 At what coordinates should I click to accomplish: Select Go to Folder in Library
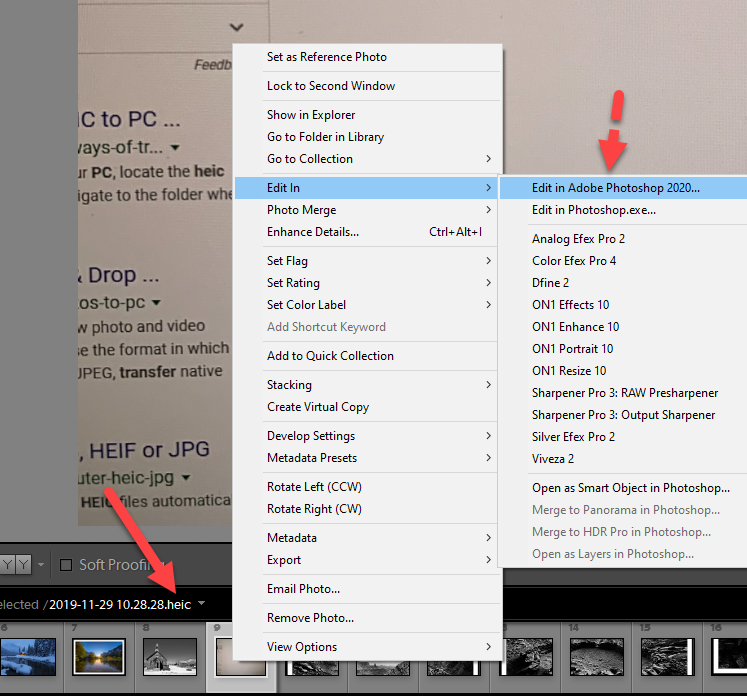[x=368, y=137]
